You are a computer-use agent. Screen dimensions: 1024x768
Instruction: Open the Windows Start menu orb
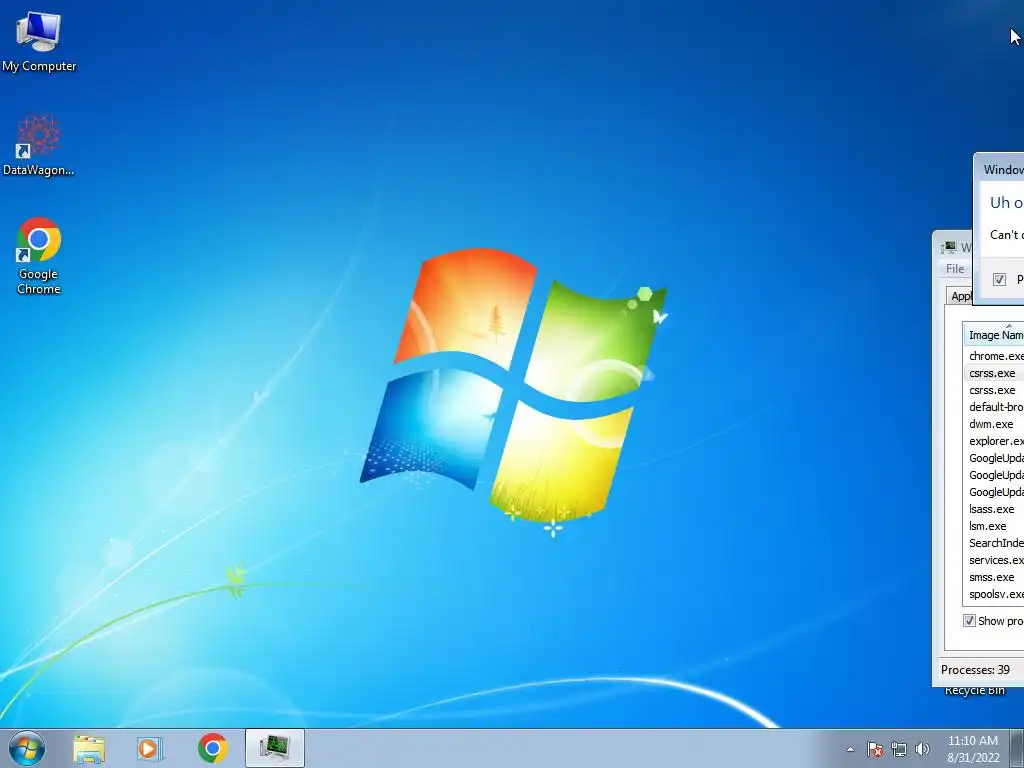(27, 748)
